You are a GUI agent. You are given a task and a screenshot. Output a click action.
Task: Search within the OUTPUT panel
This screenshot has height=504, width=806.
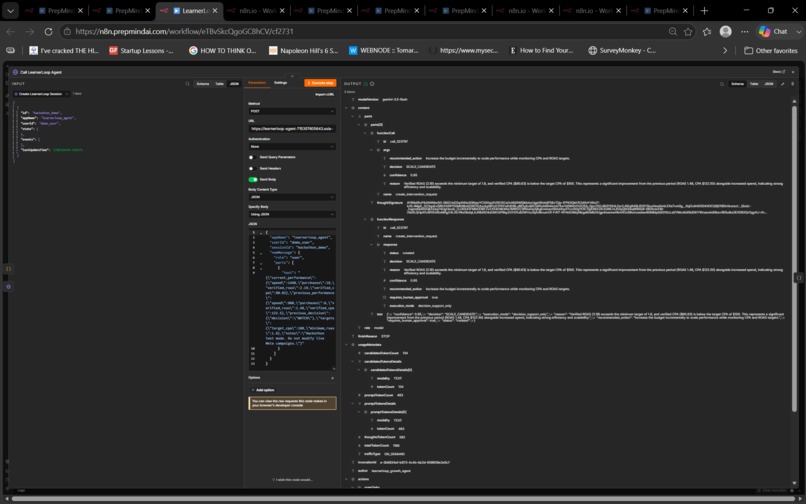click(722, 83)
